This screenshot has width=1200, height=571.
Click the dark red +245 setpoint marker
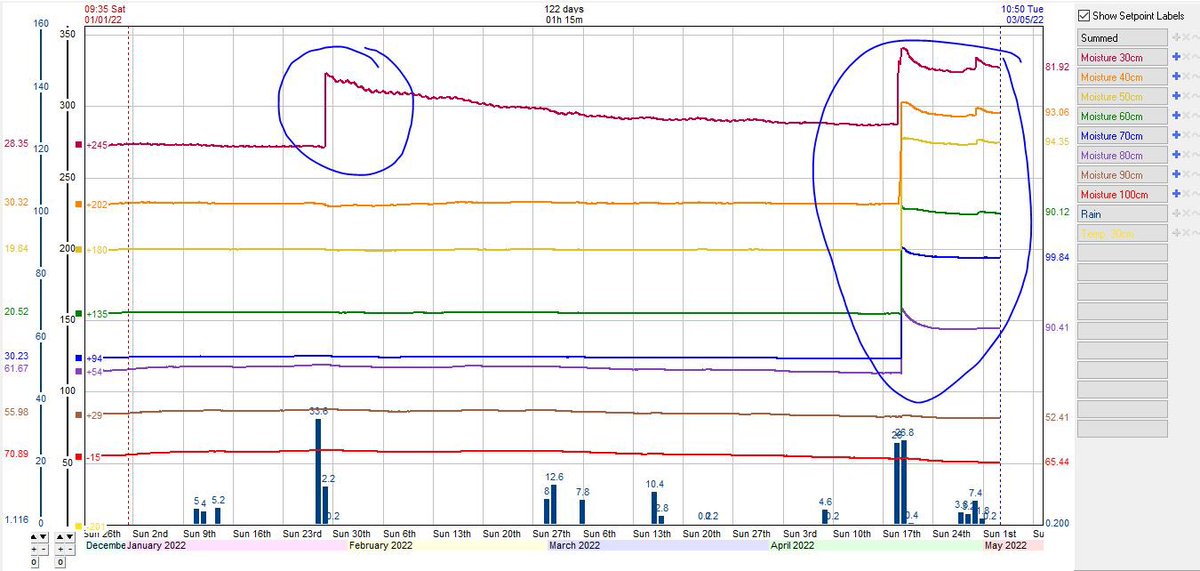pyautogui.click(x=80, y=145)
